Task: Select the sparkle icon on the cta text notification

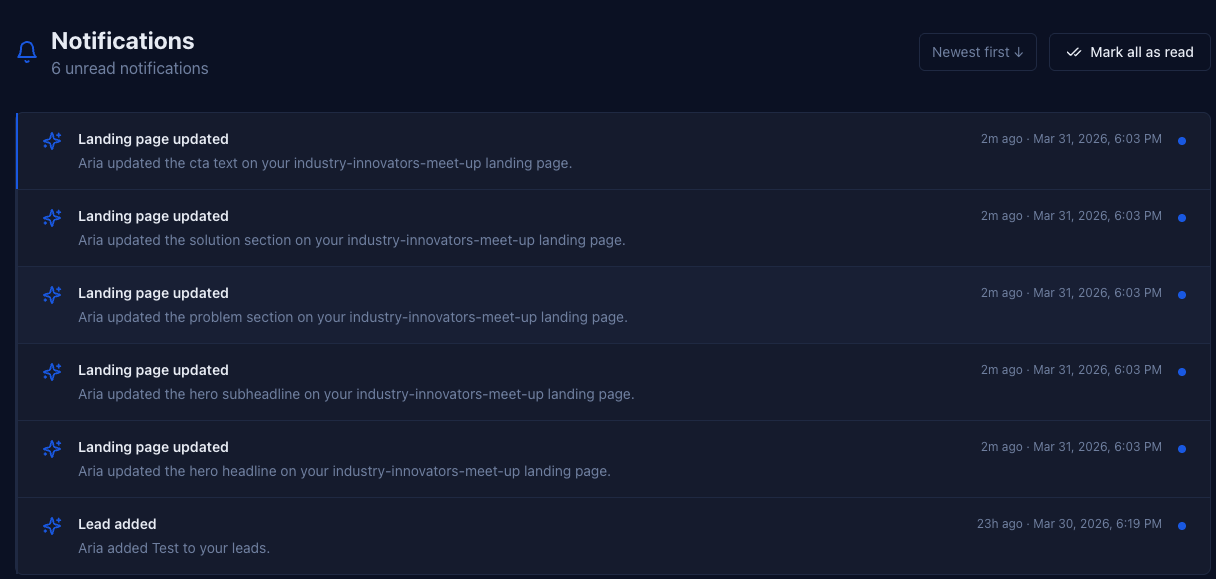Action: 52,140
